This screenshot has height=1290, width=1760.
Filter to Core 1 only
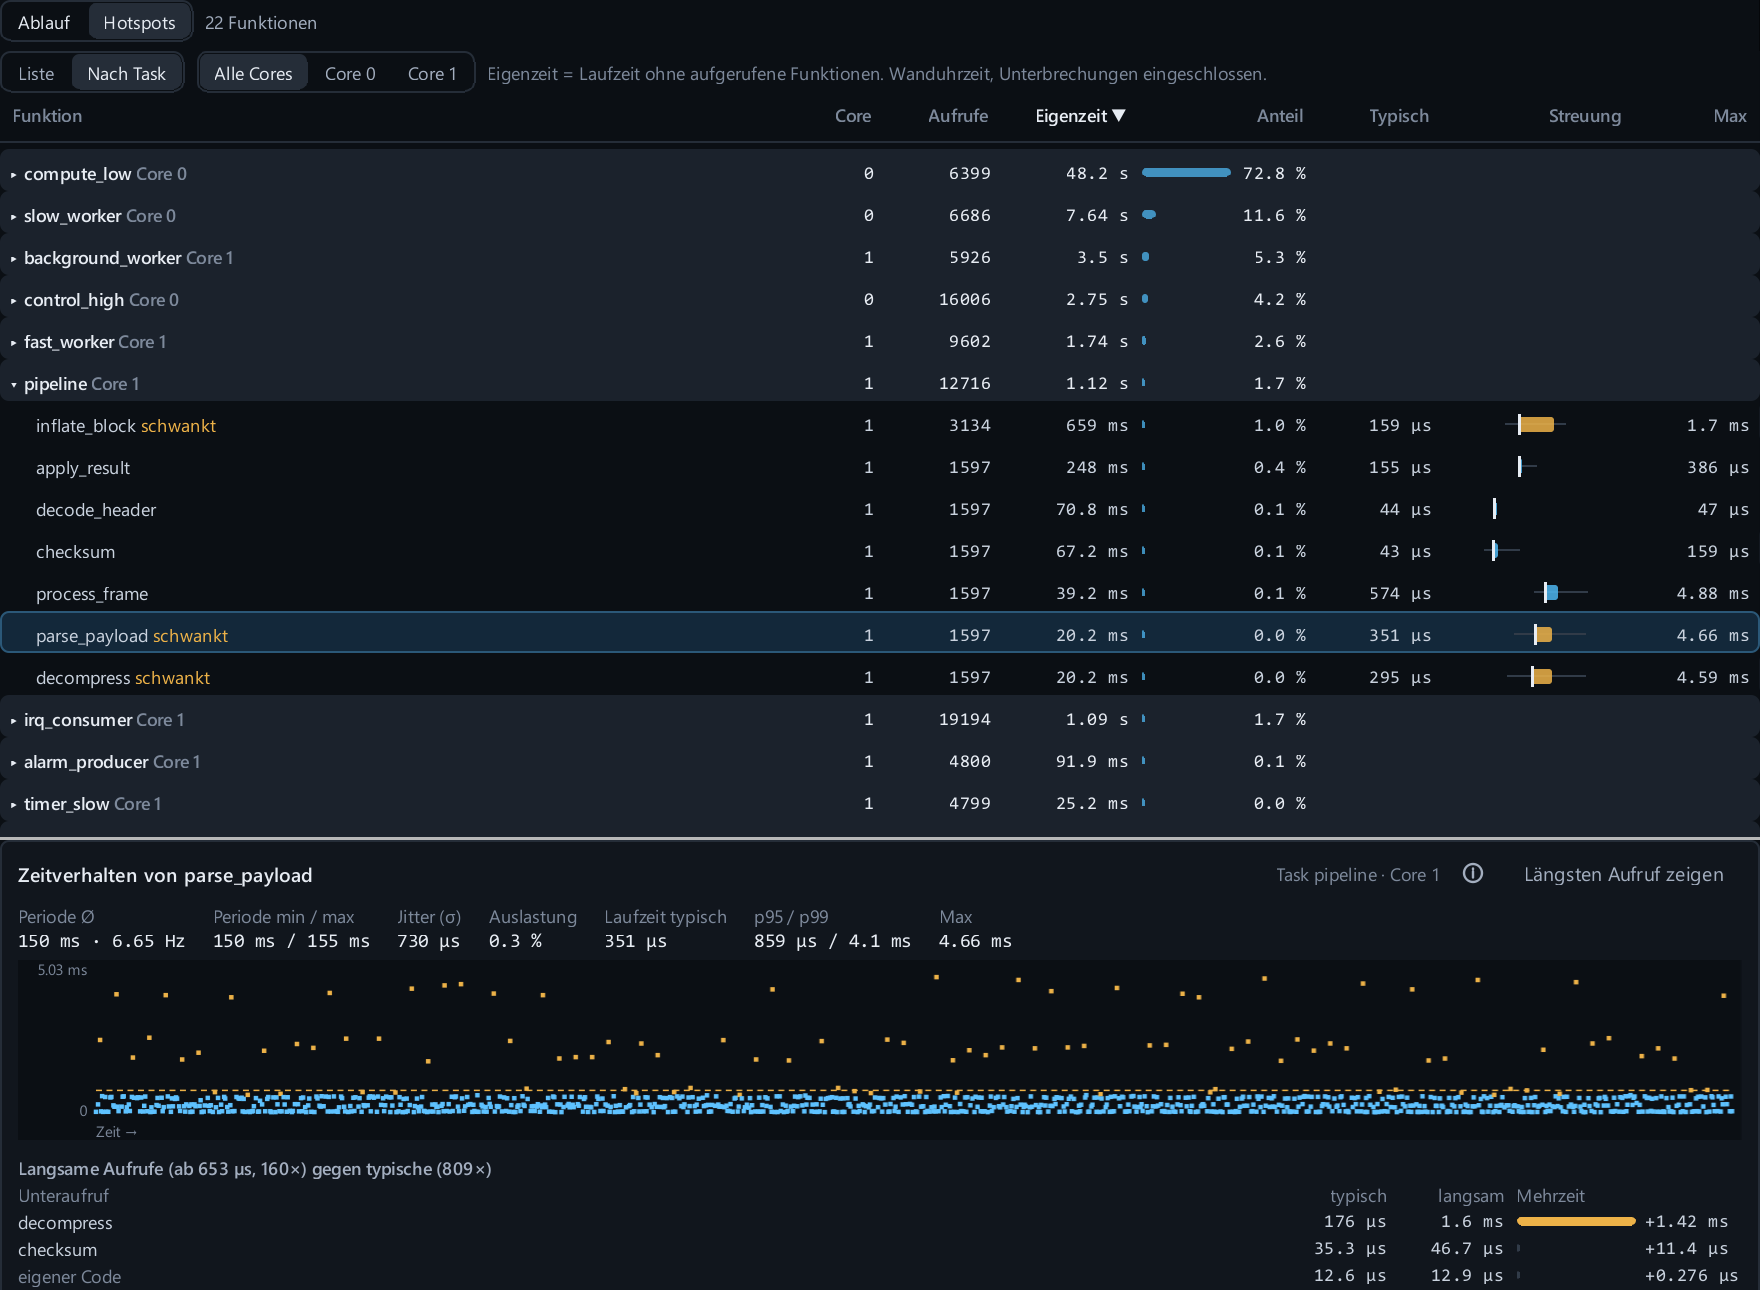432,74
